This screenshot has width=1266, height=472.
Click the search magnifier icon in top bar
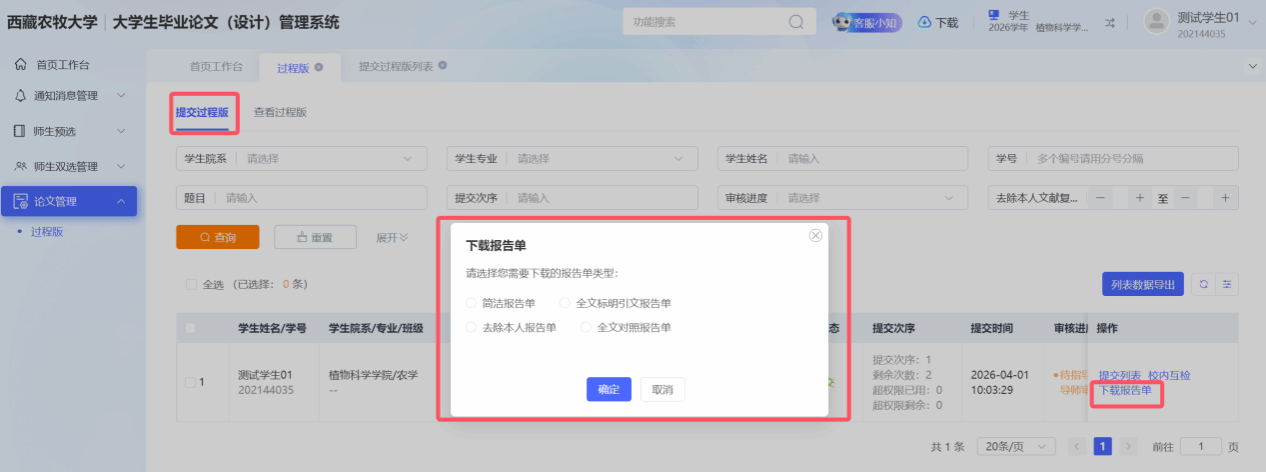[796, 22]
